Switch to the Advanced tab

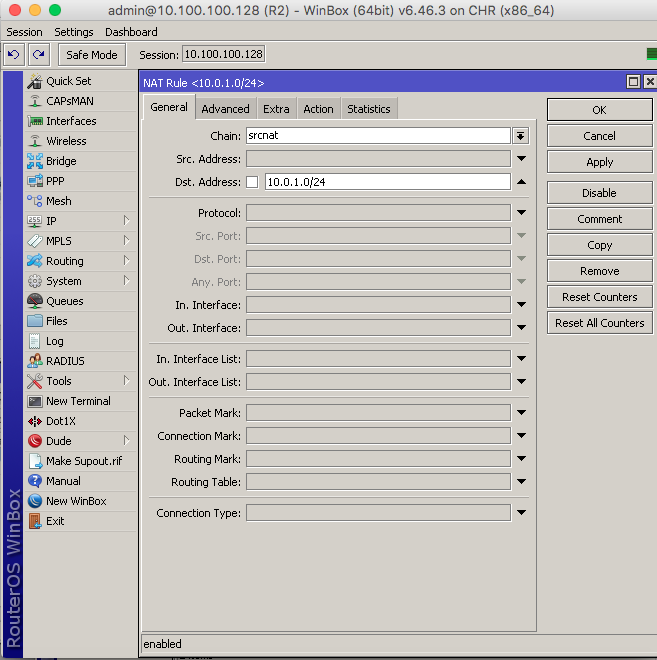[x=225, y=109]
